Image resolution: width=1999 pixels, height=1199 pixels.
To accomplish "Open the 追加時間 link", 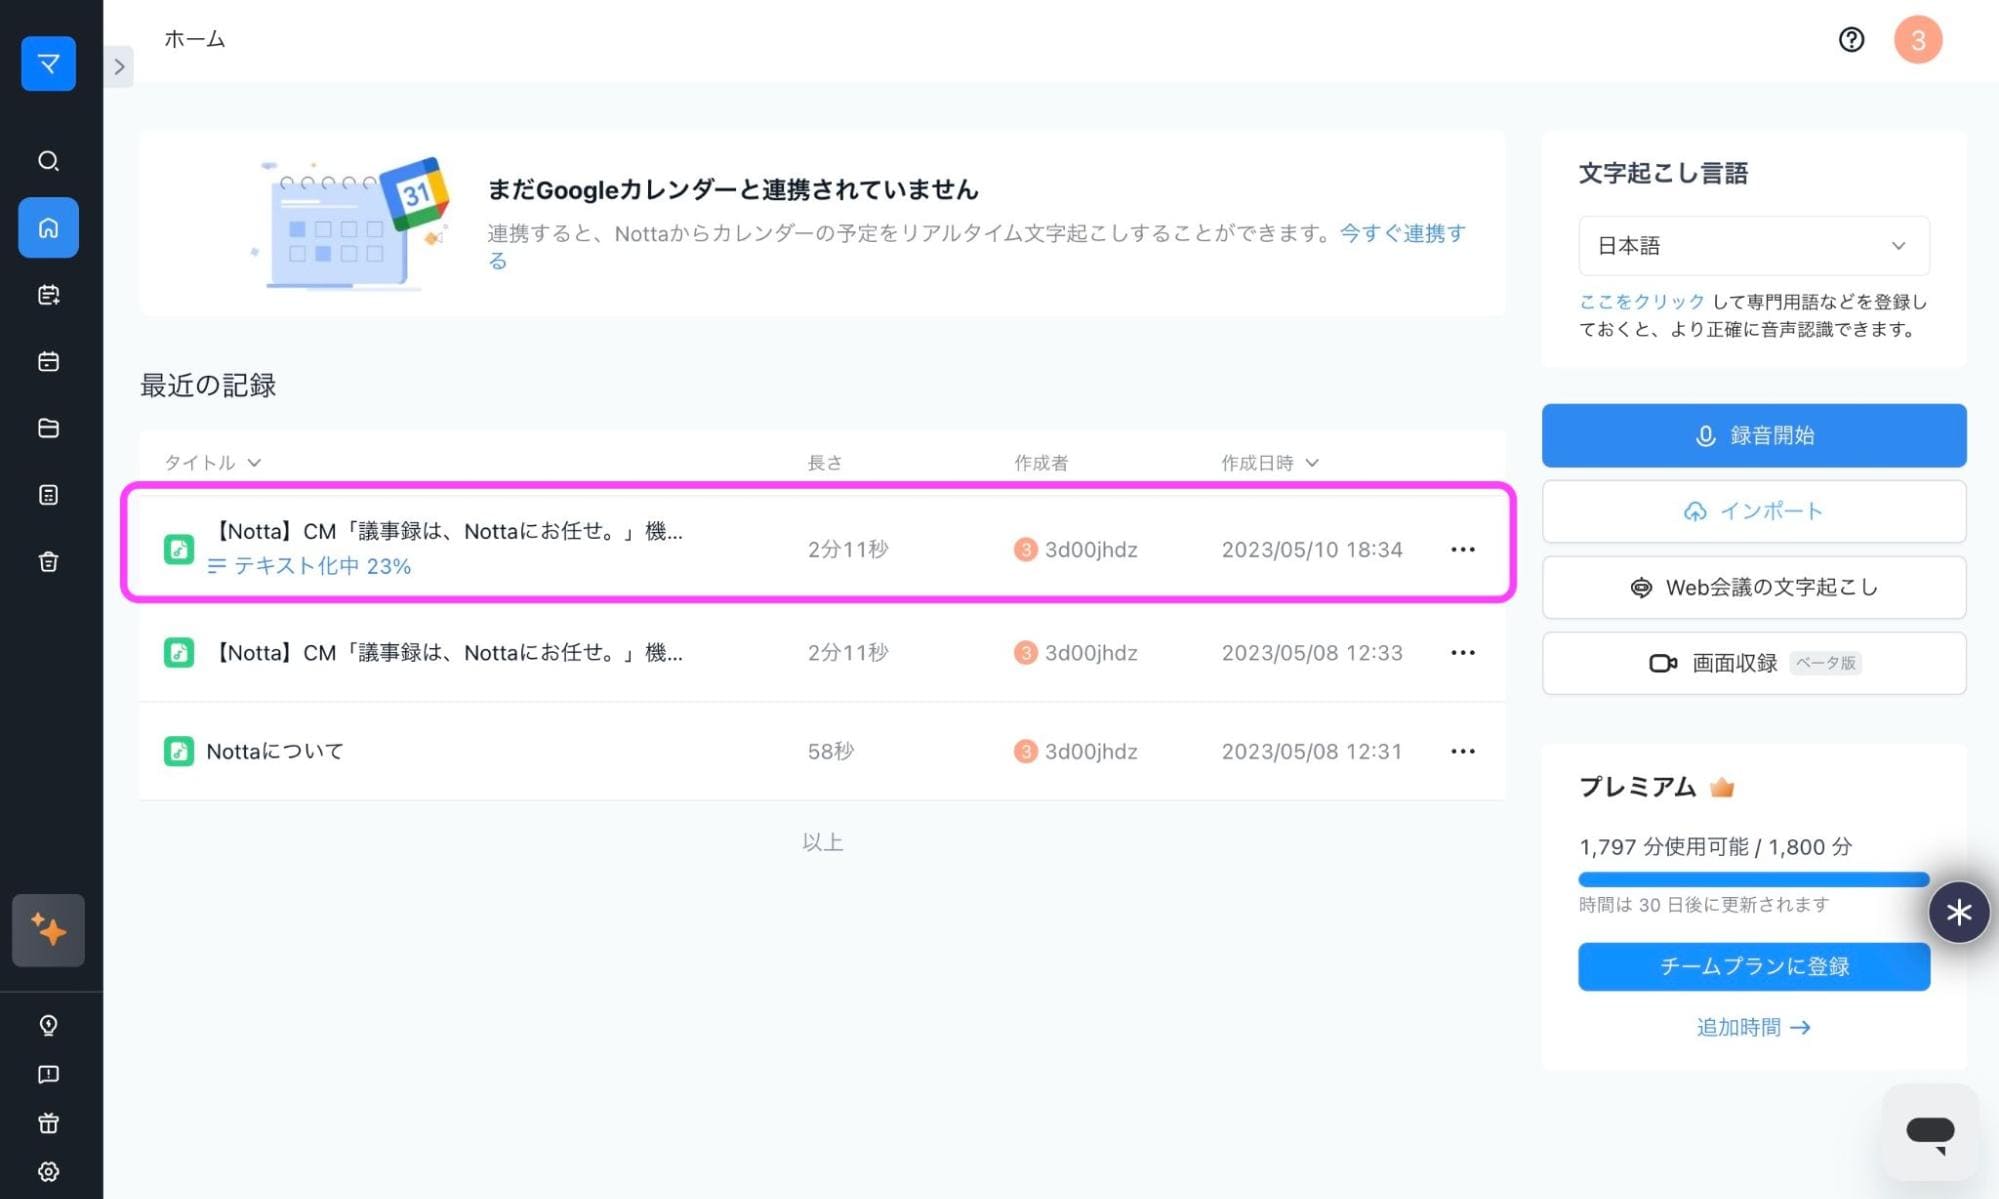I will coord(1753,1027).
